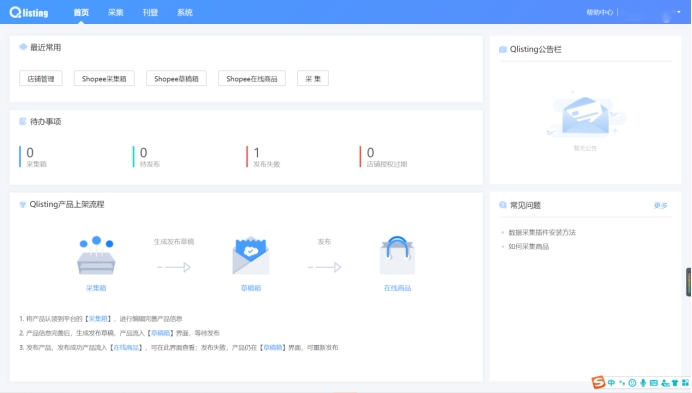Open 数据采集插件安装方法 FAQ
Viewport: 692px width, 393px height.
tap(542, 232)
